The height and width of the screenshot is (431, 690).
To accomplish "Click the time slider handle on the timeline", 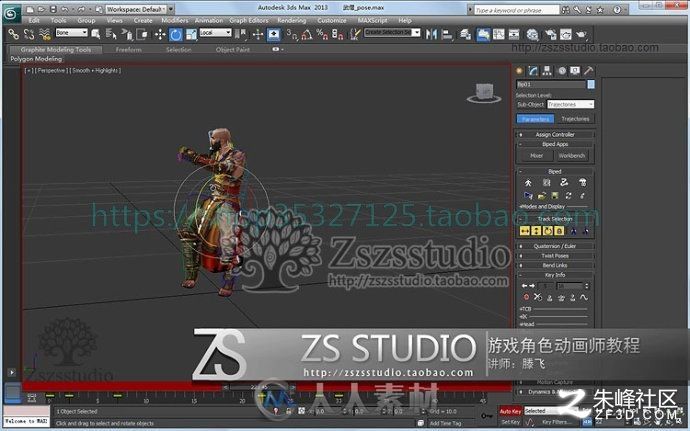I will pos(259,387).
